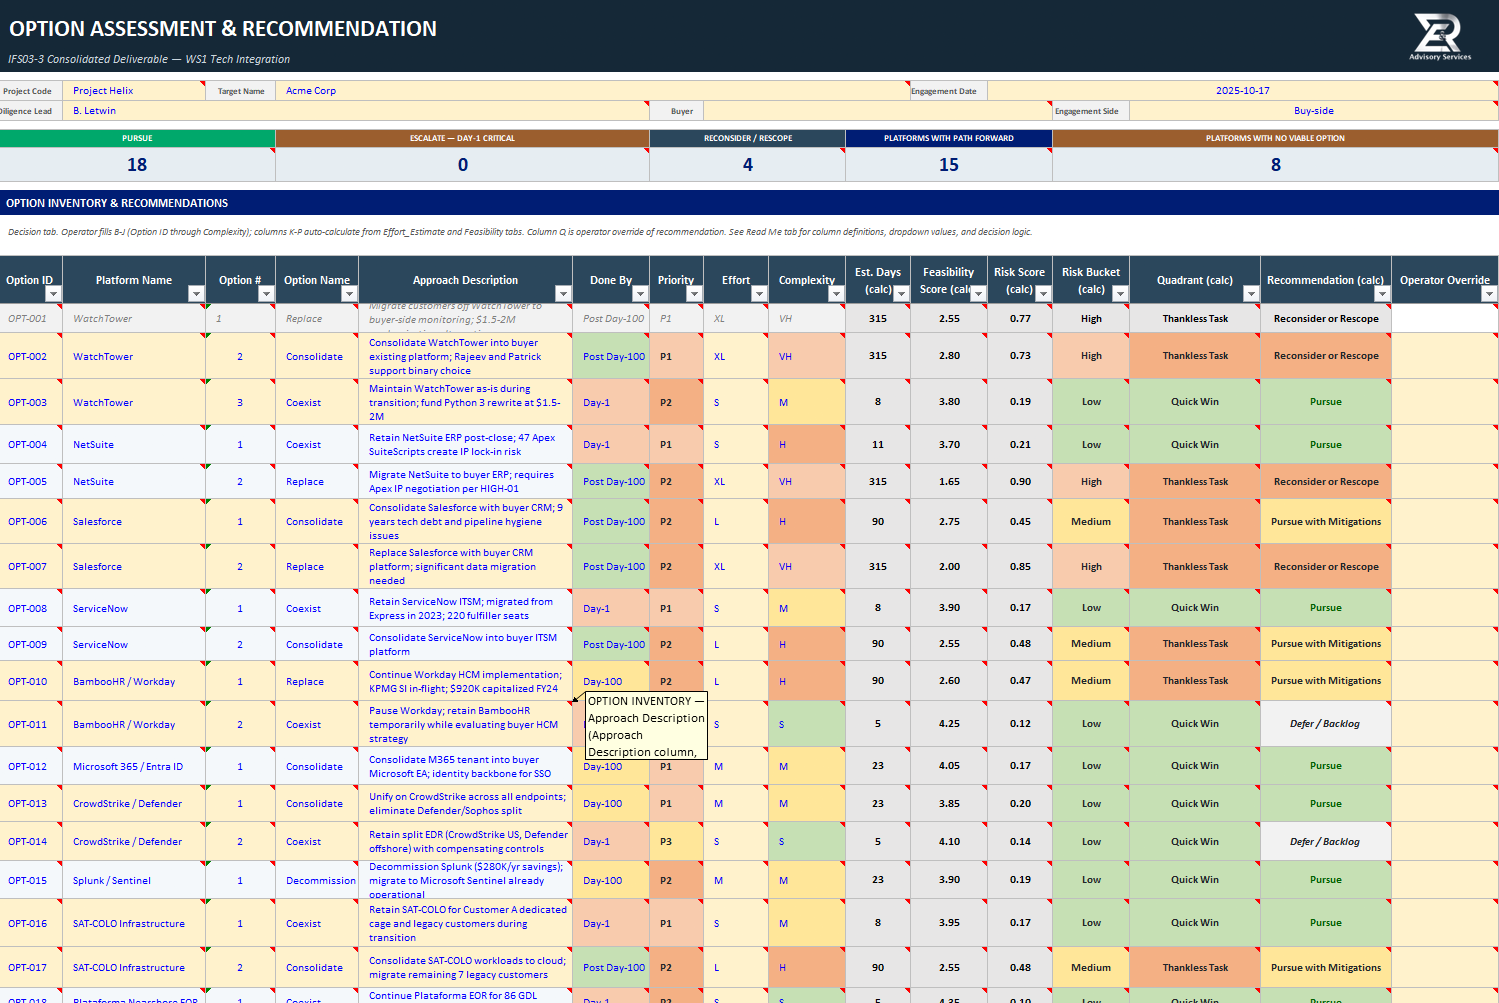Open the Operator Override filter dropdown
Screen dimensions: 1499x1003
click(1489, 294)
